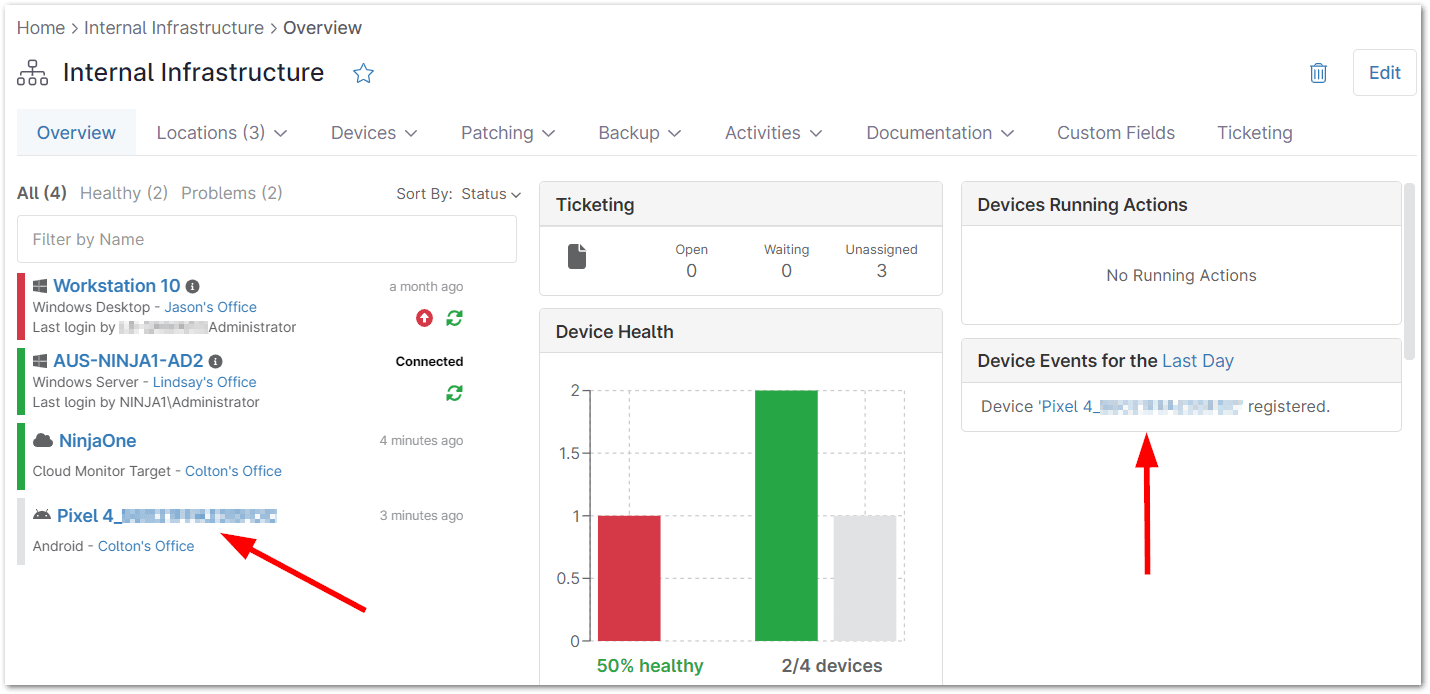The height and width of the screenshot is (694, 1430).
Task: Open the Sort By Status dropdown
Action: coord(490,194)
